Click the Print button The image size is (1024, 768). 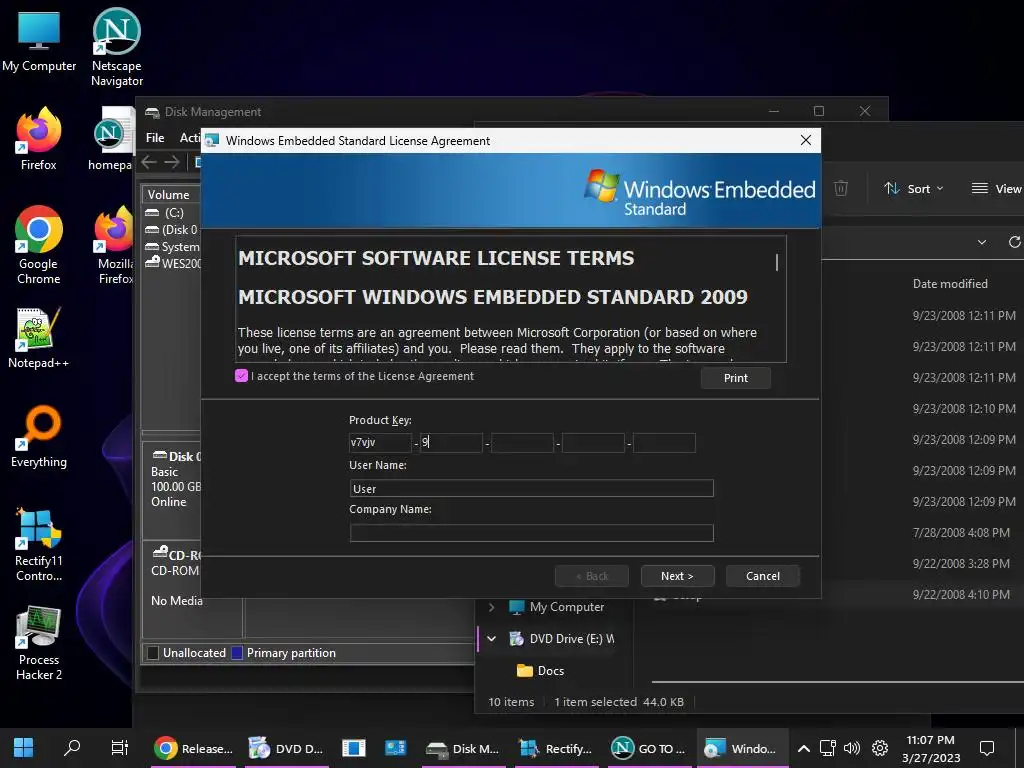pos(735,378)
